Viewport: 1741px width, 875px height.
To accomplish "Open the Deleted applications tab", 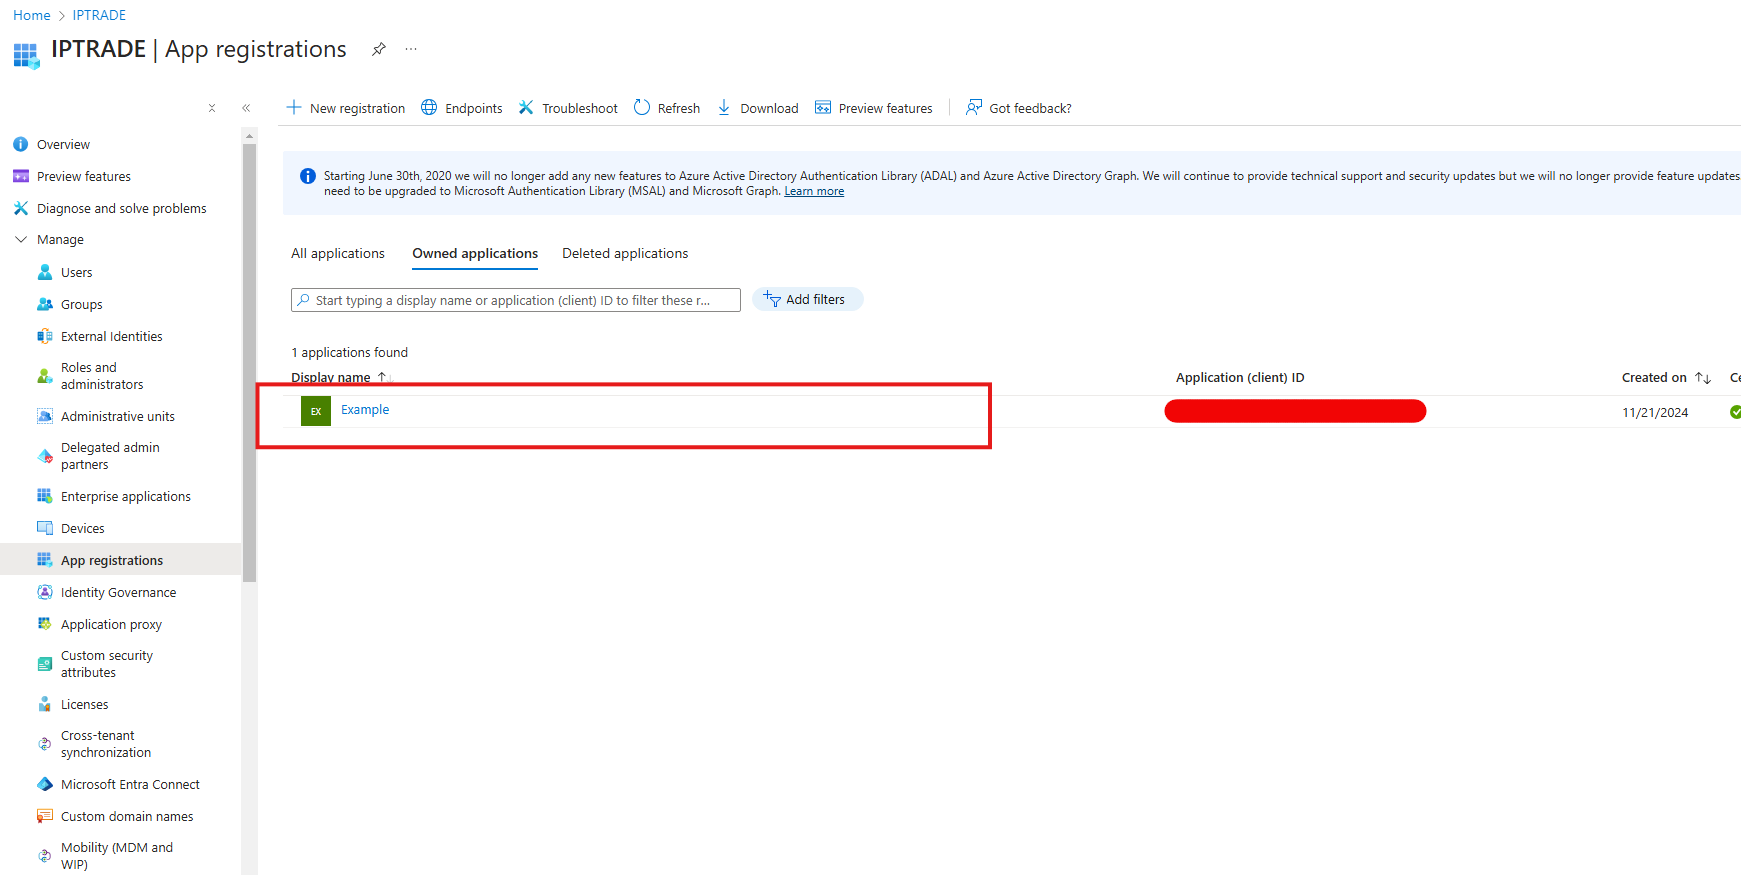I will pyautogui.click(x=625, y=254).
